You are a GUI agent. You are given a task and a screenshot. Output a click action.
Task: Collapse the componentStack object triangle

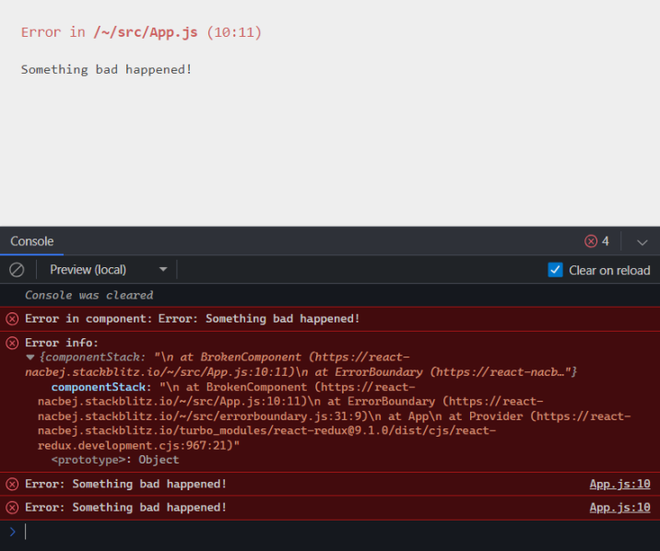click(x=30, y=357)
